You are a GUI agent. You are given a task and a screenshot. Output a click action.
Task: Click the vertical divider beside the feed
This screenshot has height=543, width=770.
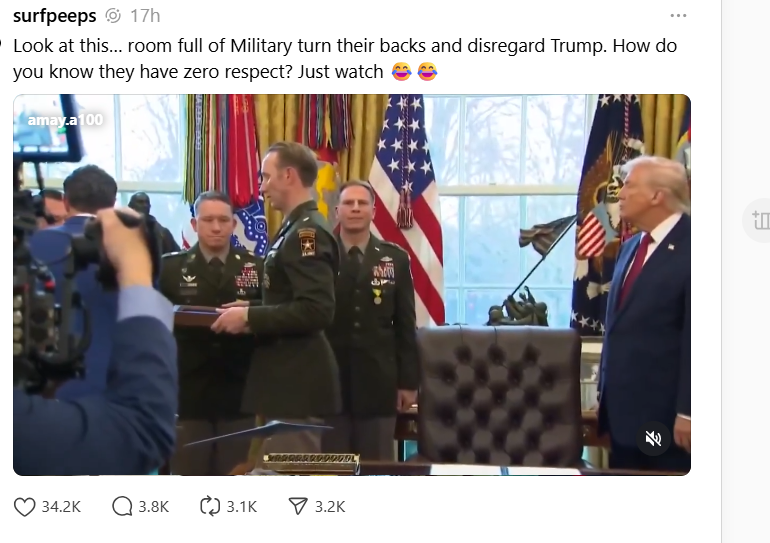(x=721, y=272)
